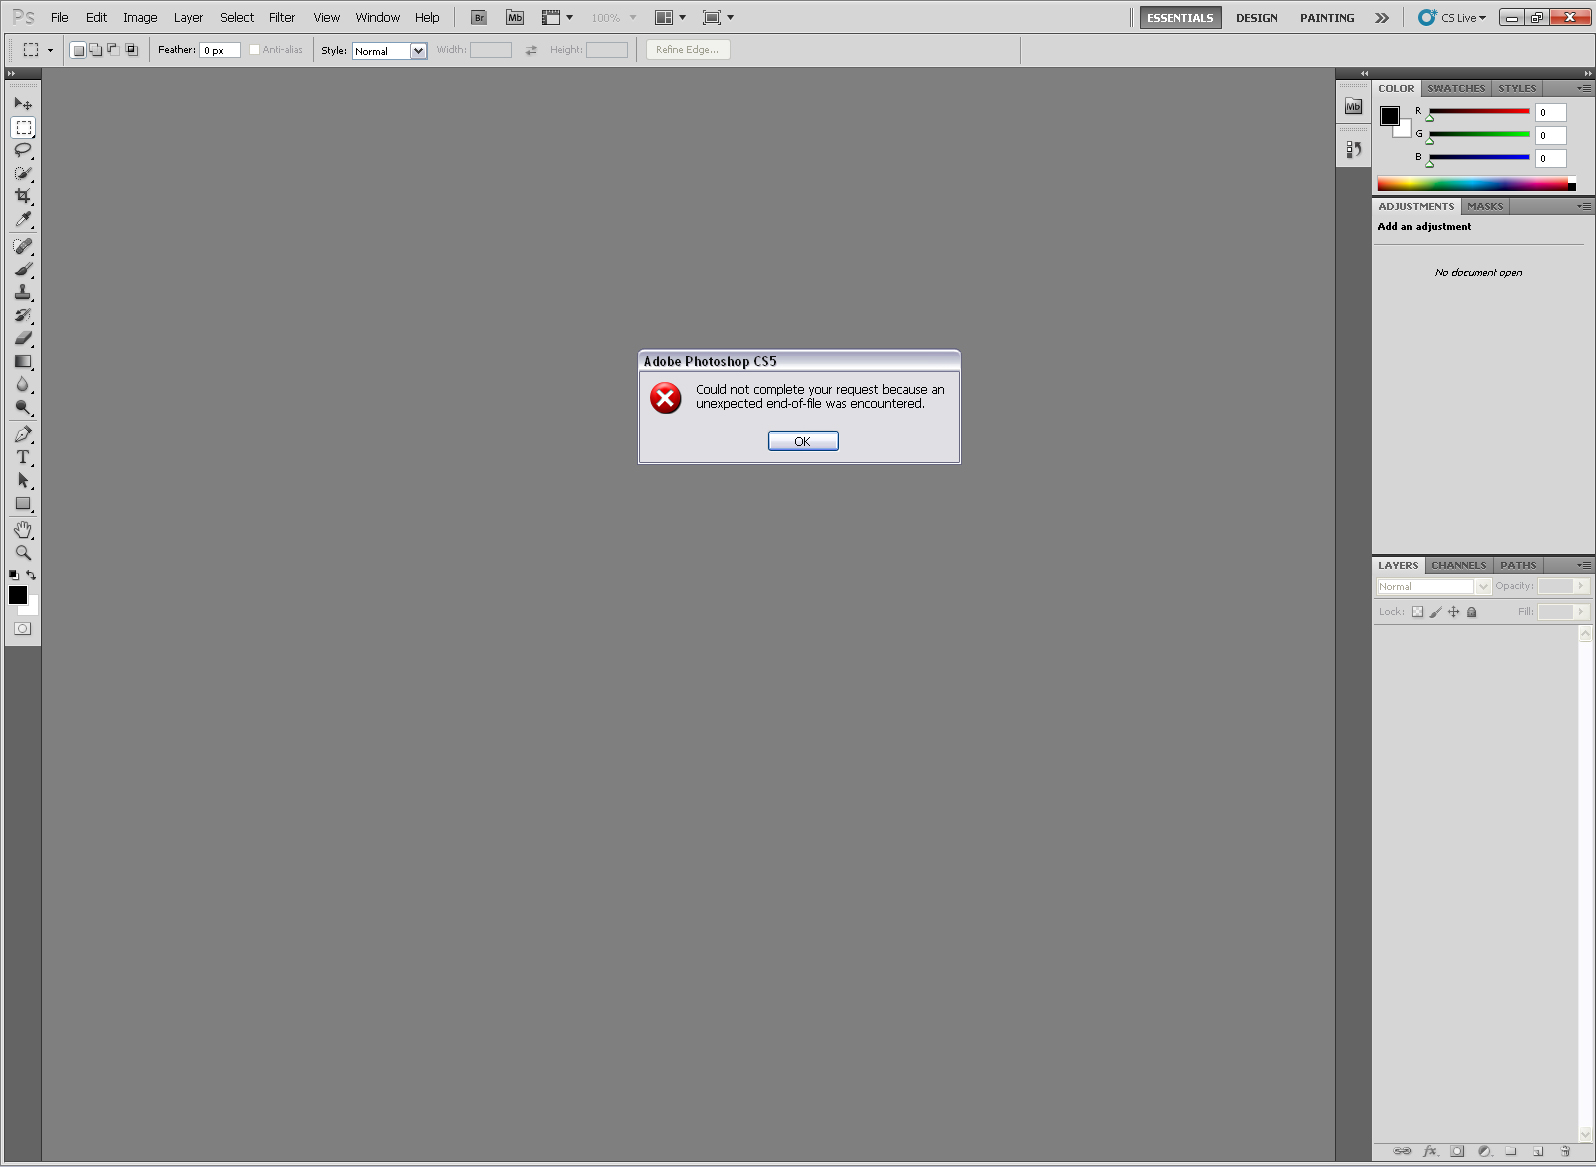Select the Crop tool
The image size is (1596, 1167).
pyautogui.click(x=23, y=196)
